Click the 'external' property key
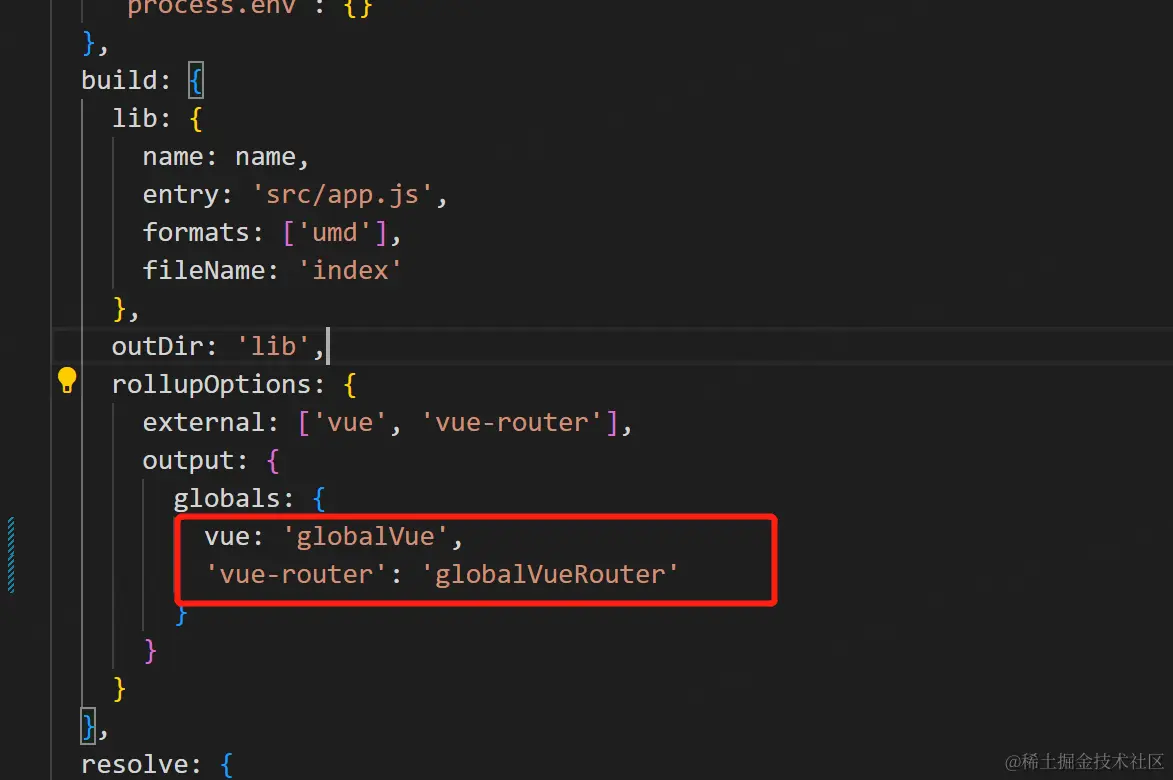The width and height of the screenshot is (1173, 780). point(203,423)
